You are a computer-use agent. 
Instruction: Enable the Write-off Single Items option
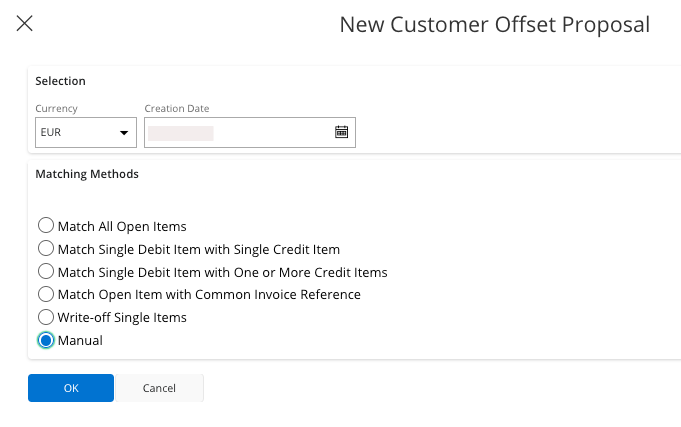[x=46, y=317]
